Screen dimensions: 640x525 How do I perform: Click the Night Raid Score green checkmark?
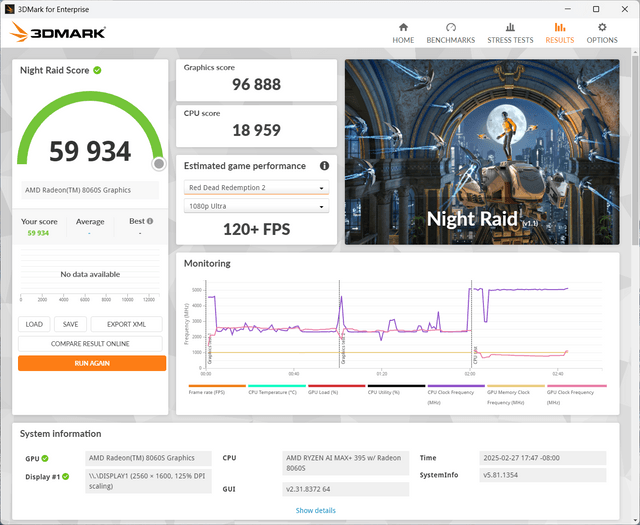click(x=97, y=70)
